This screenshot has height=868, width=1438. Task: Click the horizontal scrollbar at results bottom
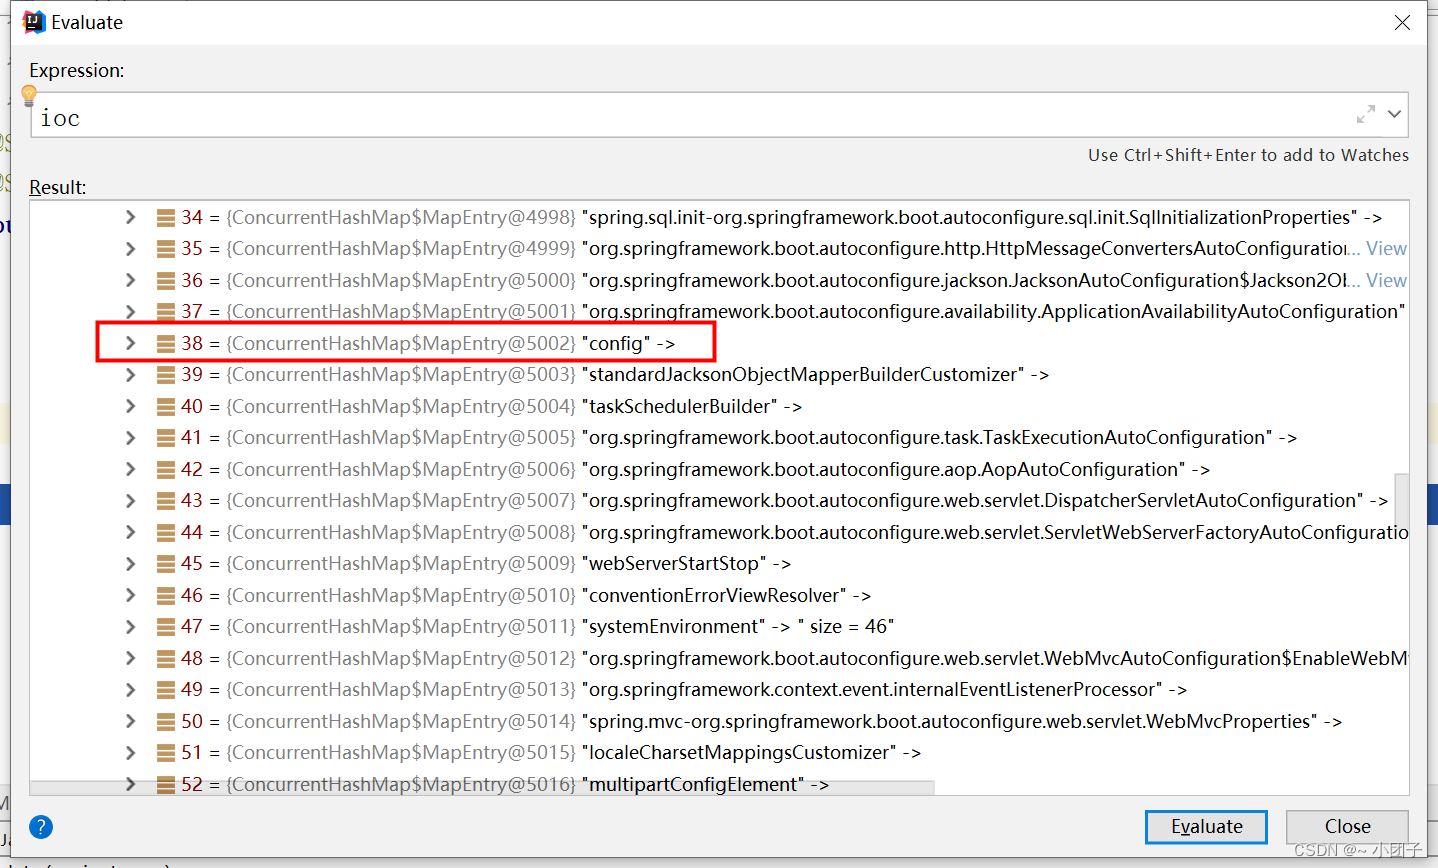click(x=482, y=788)
